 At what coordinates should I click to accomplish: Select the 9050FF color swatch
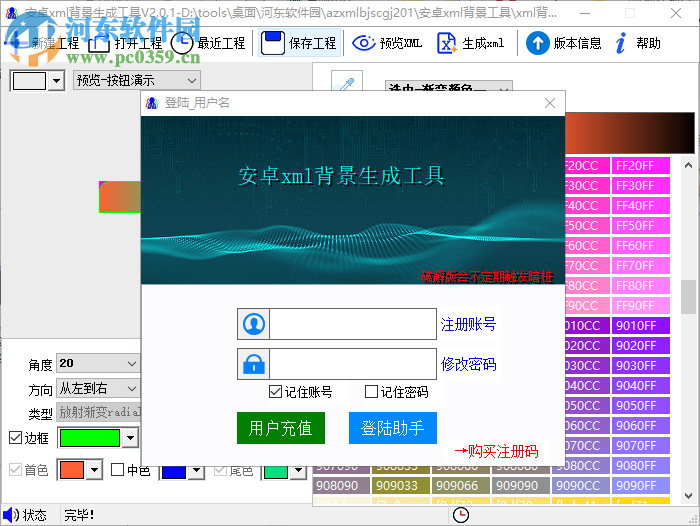[x=641, y=405]
